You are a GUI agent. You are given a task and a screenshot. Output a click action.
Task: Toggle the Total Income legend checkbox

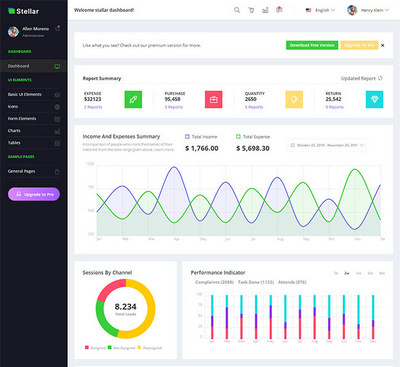coord(187,136)
